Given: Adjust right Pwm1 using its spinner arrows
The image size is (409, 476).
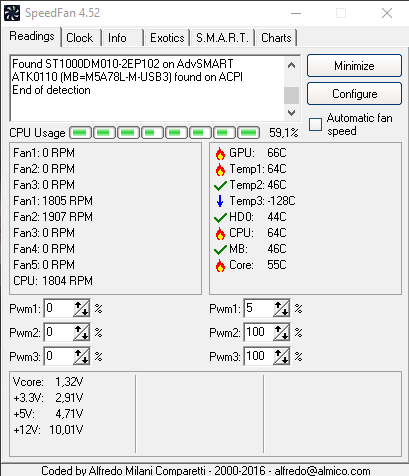Looking at the screenshot, I should [x=282, y=308].
